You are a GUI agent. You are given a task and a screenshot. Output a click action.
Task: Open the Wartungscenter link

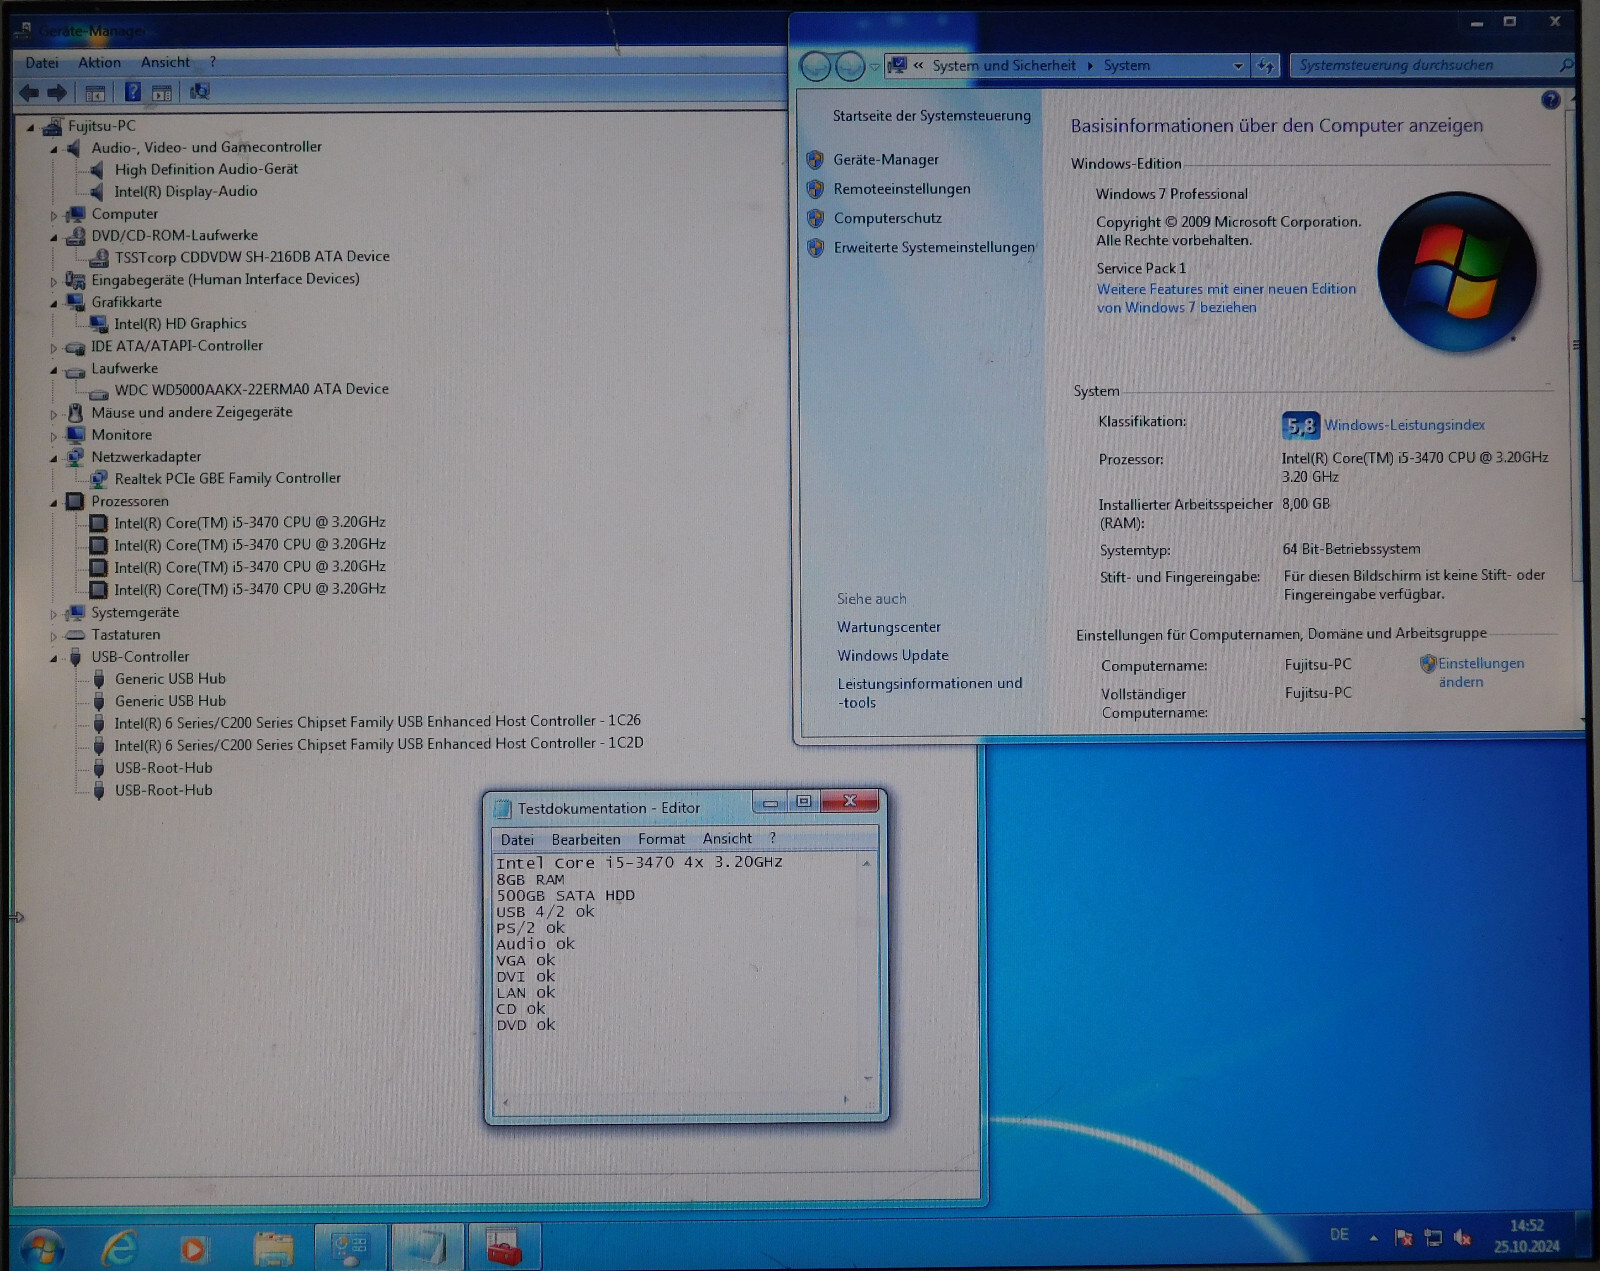click(x=889, y=628)
